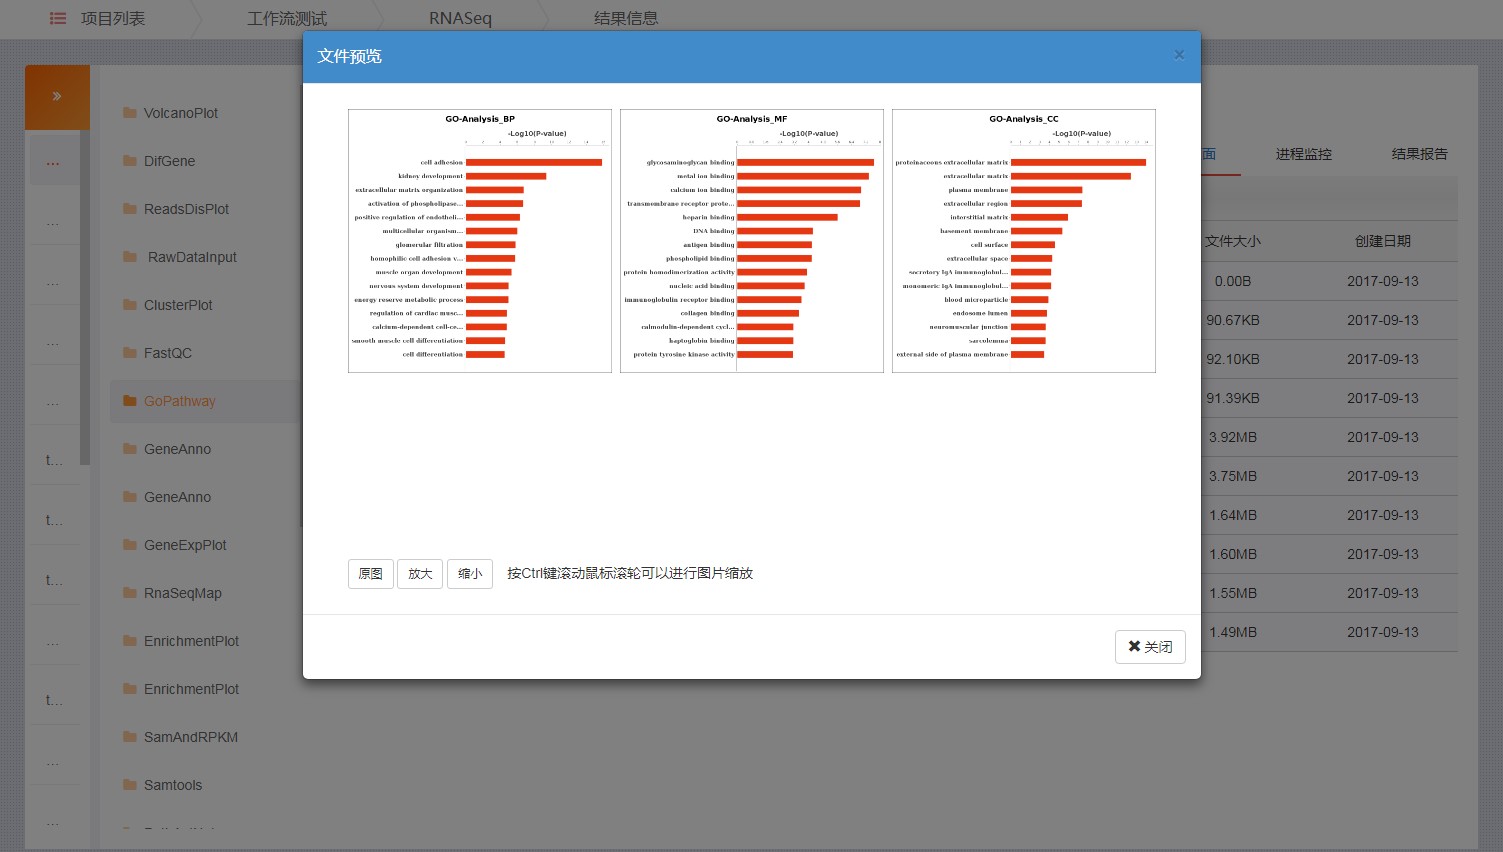Open the GO-Analysis_CC chart thumbnail
Screen dimensions: 1503x852
(x=1024, y=241)
